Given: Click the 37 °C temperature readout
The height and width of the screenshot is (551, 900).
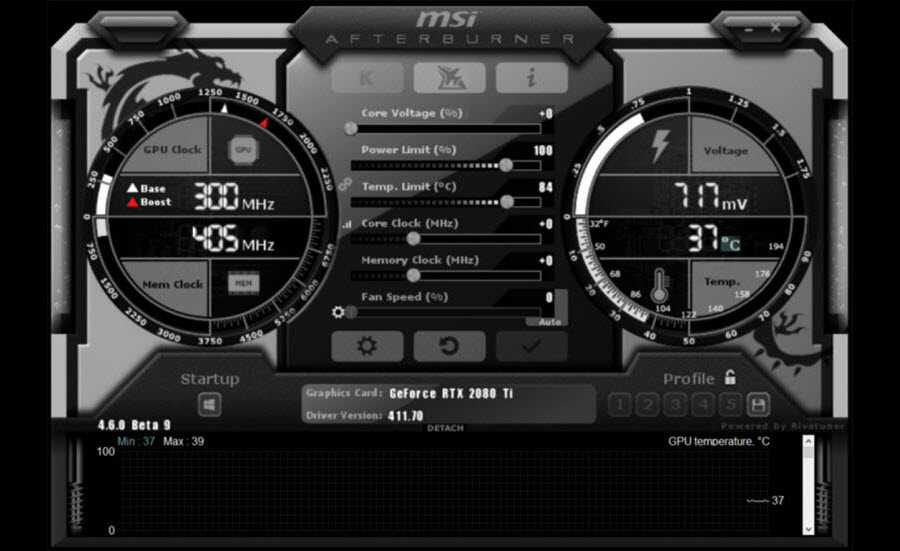Looking at the screenshot, I should pos(715,238).
